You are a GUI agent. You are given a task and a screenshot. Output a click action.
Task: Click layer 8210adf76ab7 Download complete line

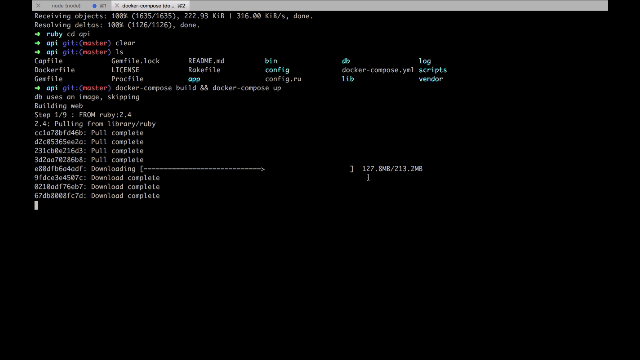point(97,187)
